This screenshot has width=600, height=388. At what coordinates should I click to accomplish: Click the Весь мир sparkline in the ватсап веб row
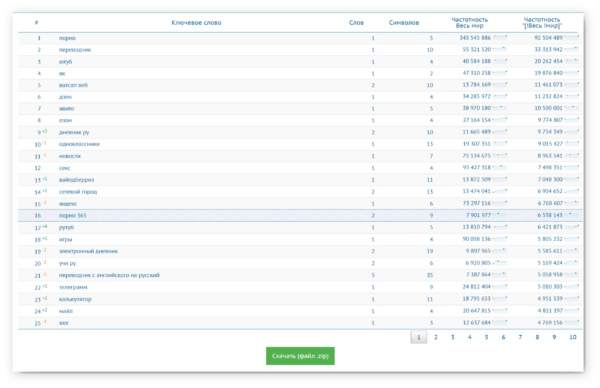click(500, 85)
